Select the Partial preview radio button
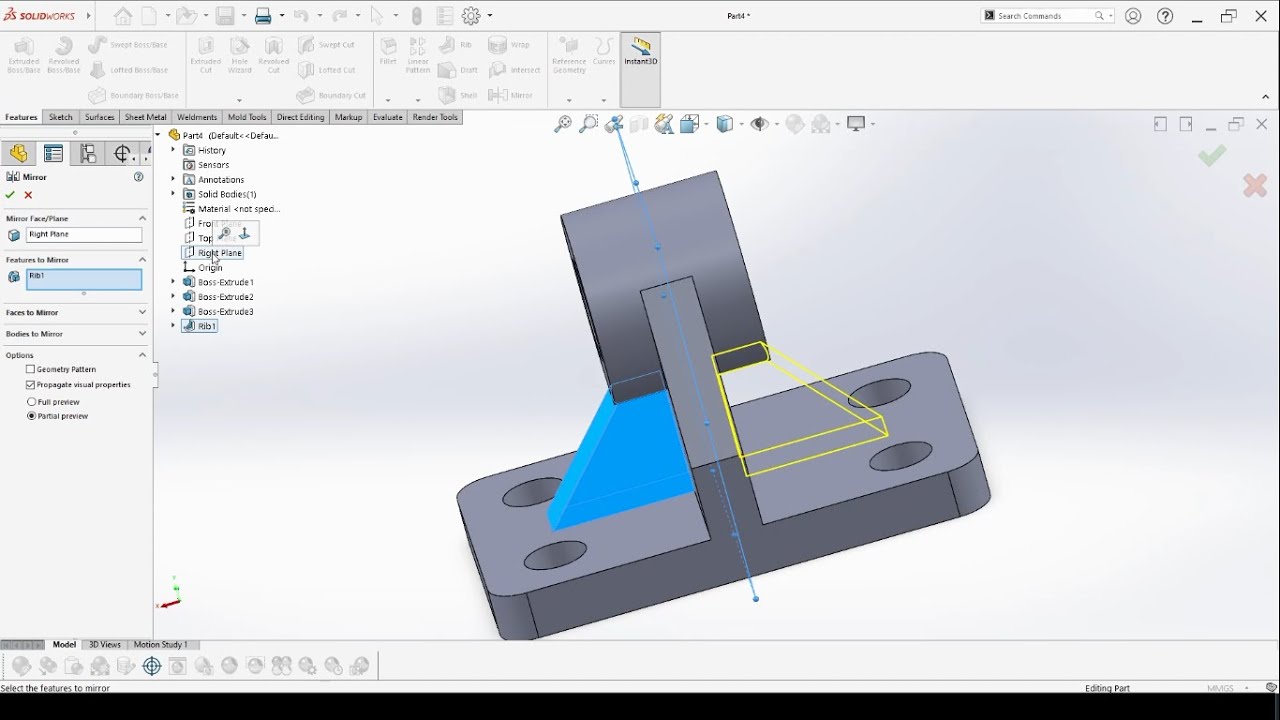Screen dimensions: 1280x720 [x=31, y=416]
